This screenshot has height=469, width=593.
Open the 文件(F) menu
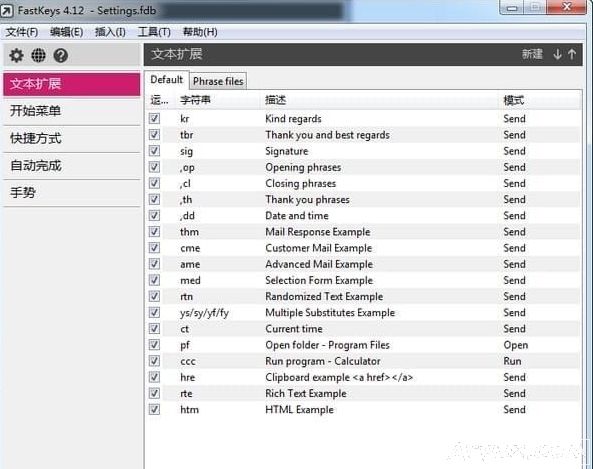point(22,32)
